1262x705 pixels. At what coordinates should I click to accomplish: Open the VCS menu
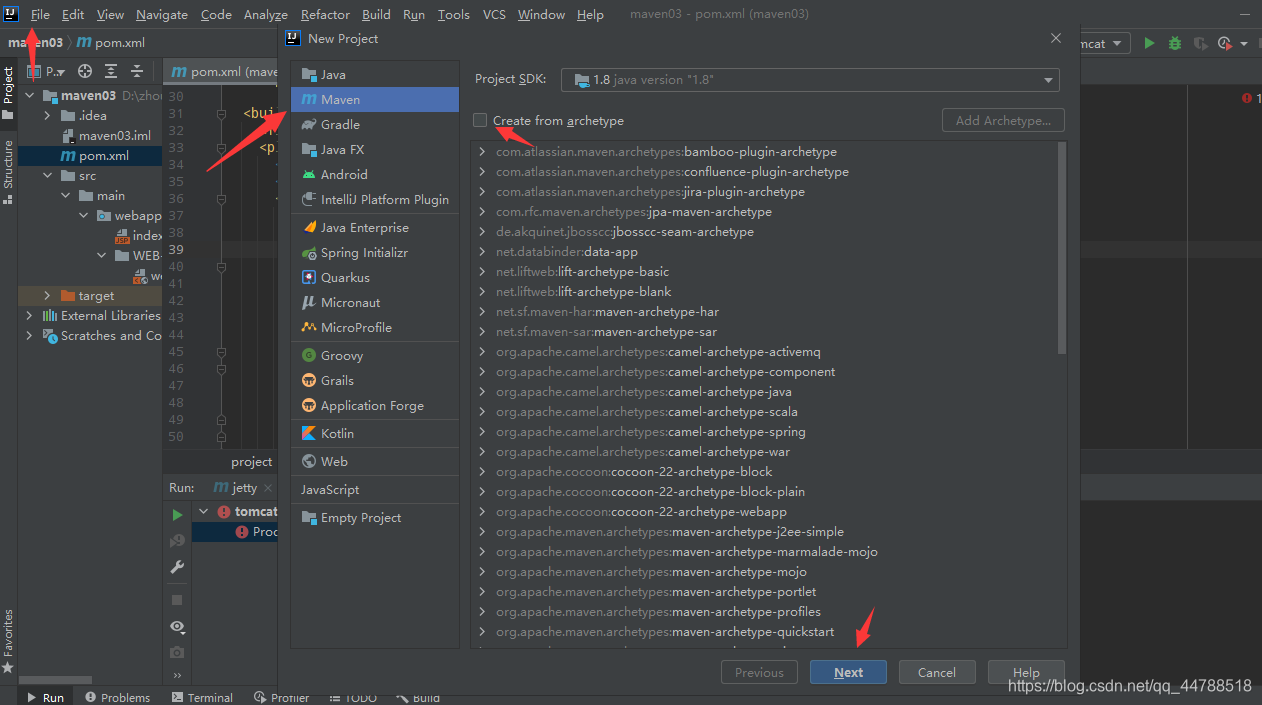coord(494,15)
